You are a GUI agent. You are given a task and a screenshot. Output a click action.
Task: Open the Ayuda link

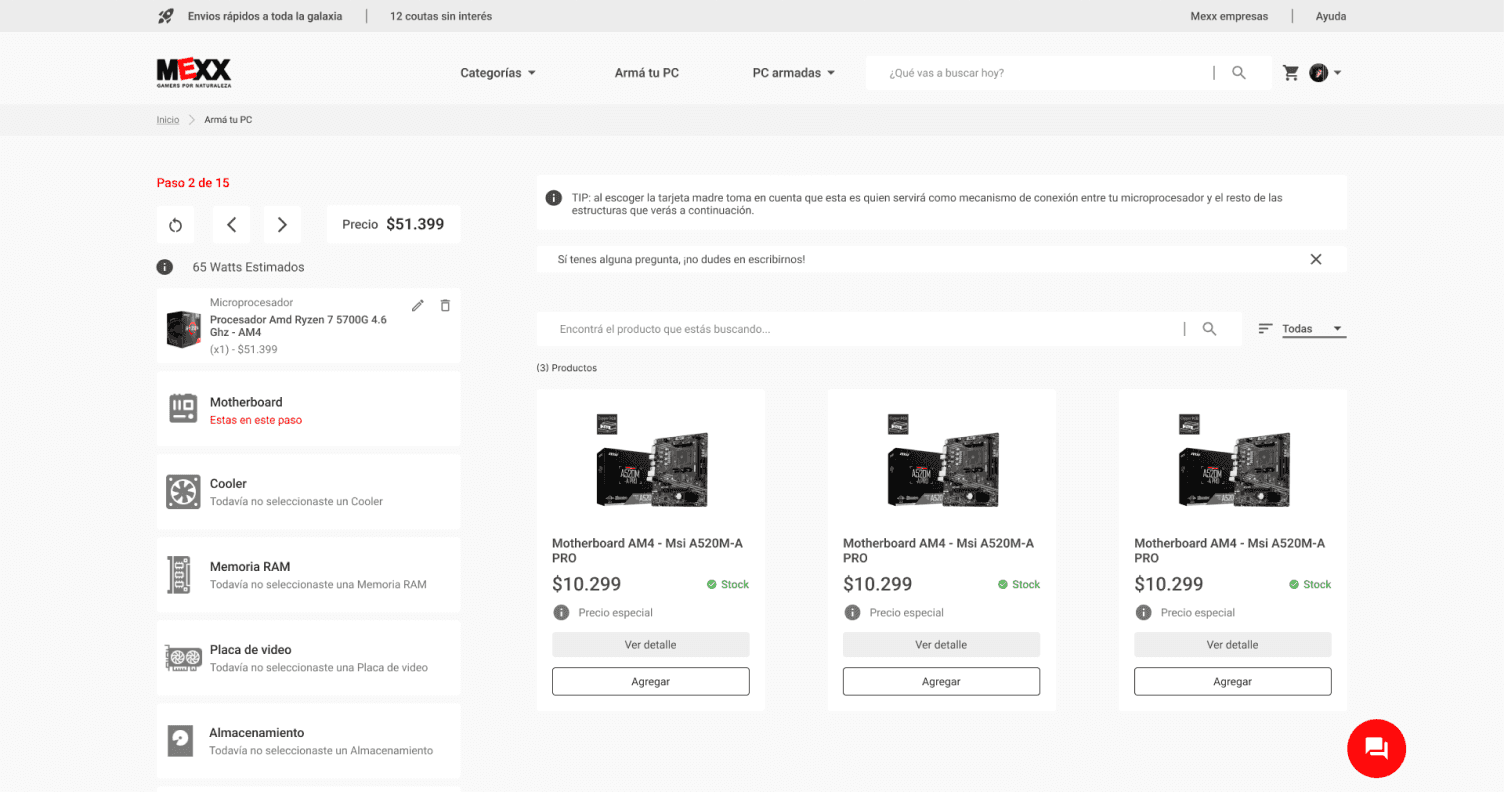(x=1331, y=16)
